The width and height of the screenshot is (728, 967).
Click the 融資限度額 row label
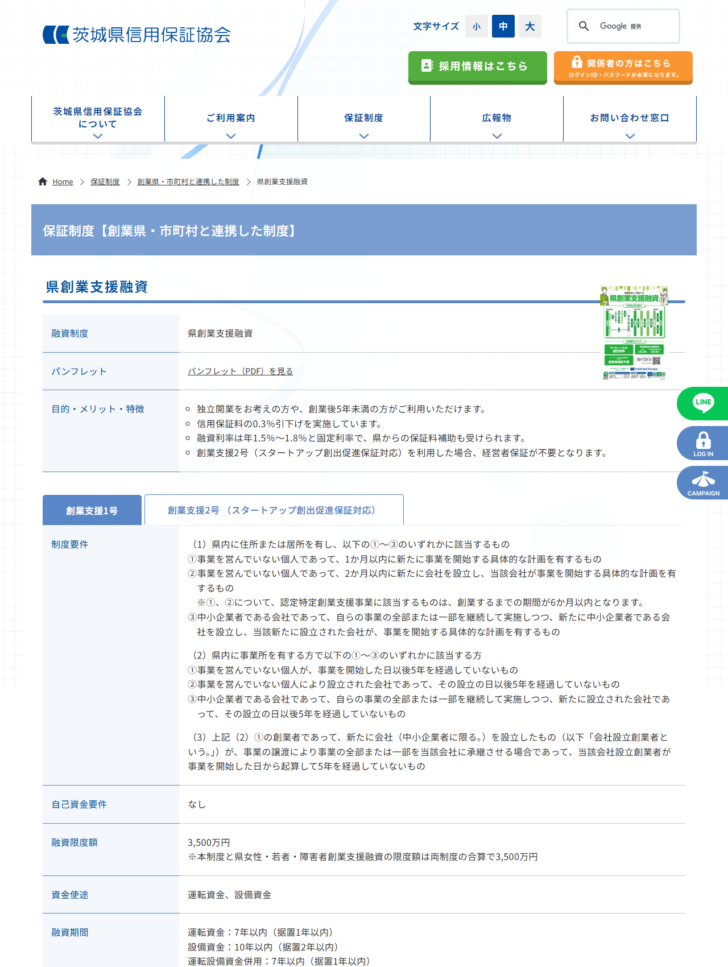click(x=74, y=842)
